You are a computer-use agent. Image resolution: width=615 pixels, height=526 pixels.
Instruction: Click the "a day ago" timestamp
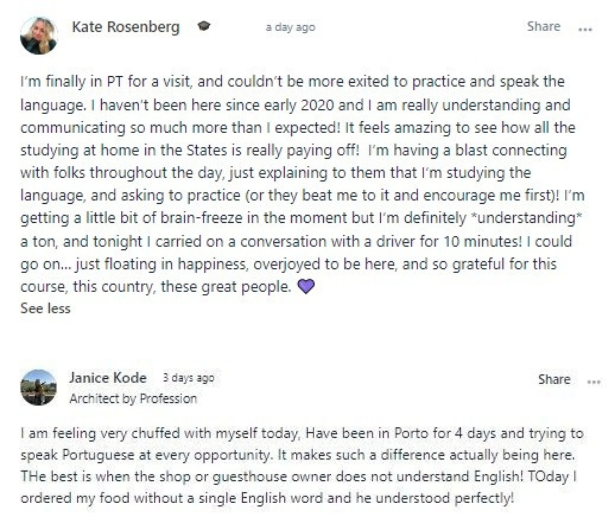290,28
